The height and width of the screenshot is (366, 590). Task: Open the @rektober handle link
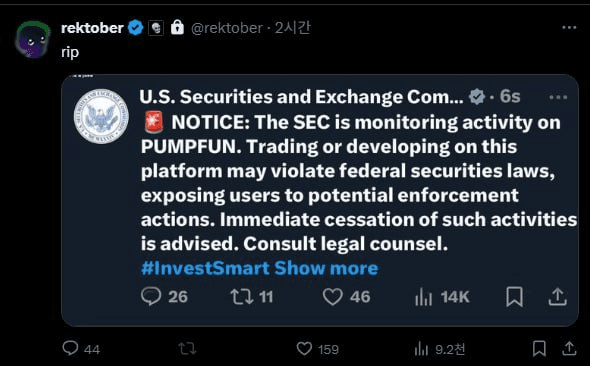[227, 28]
